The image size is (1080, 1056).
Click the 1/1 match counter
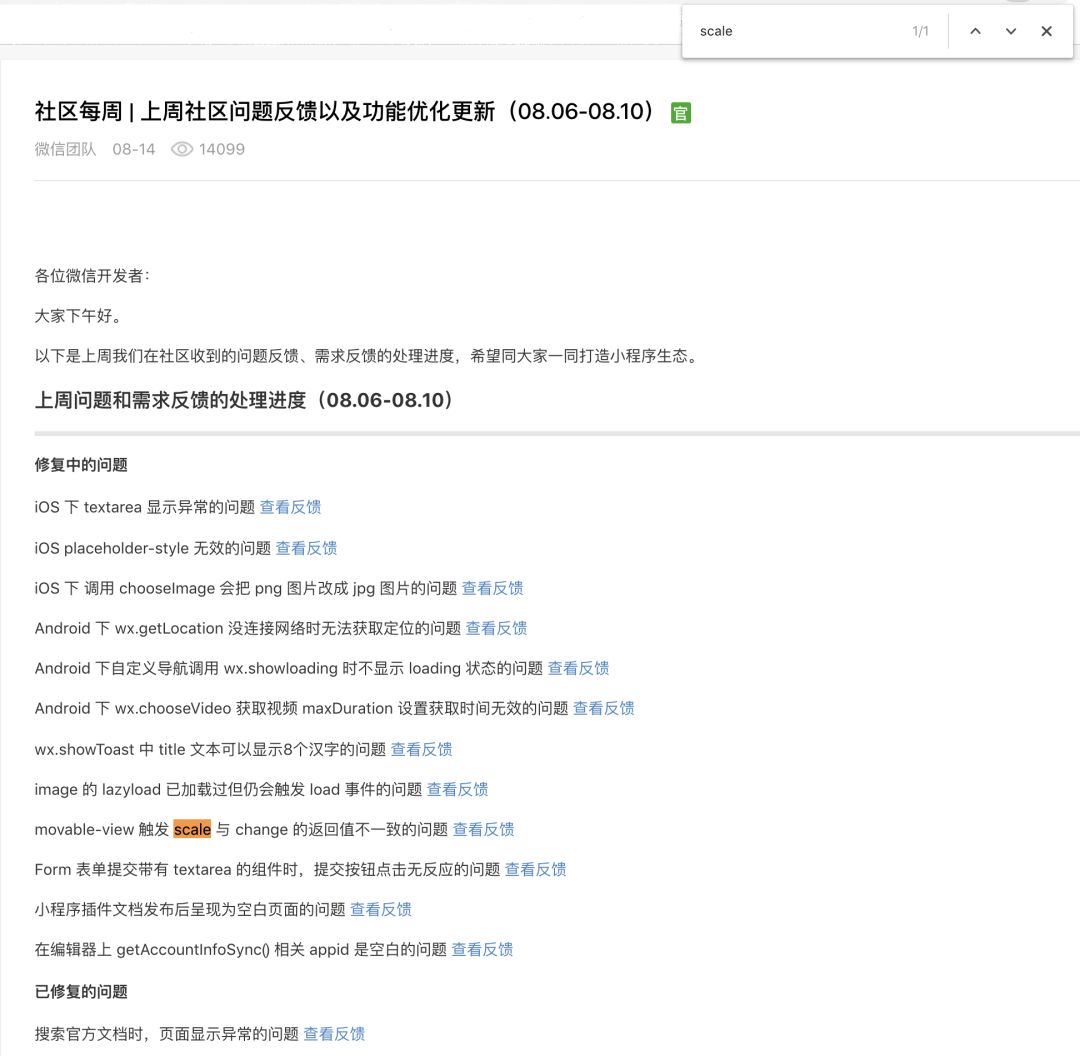pyautogui.click(x=920, y=31)
